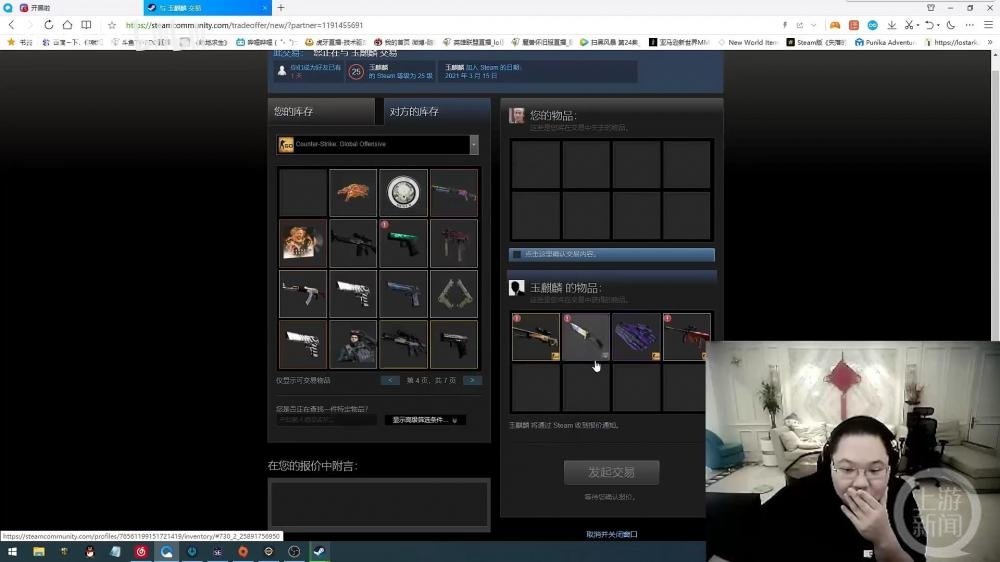Viewport: 1000px width, 562px height.
Task: Click the knife in their offered items
Action: 586,337
